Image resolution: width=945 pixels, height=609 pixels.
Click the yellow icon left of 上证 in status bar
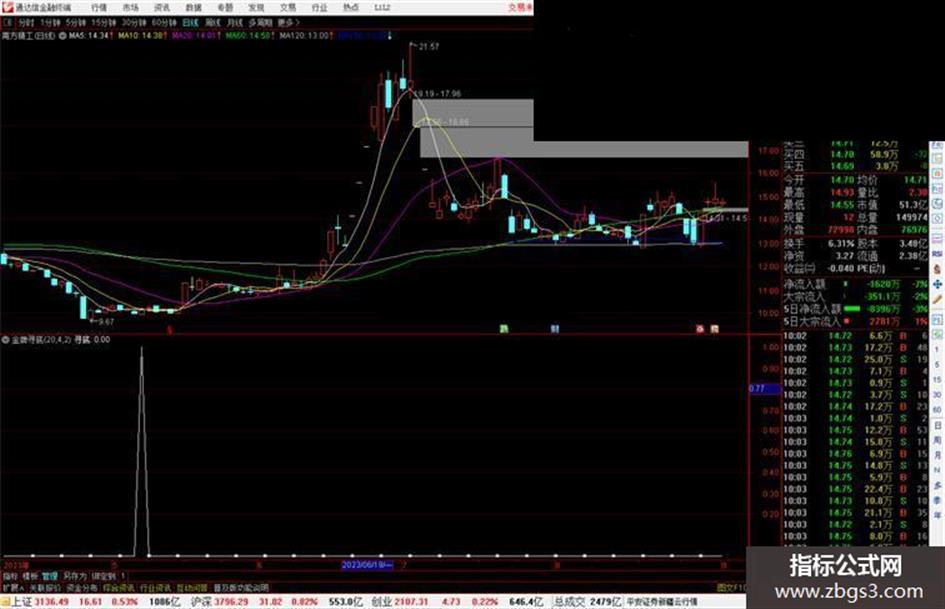pyautogui.click(x=5, y=602)
